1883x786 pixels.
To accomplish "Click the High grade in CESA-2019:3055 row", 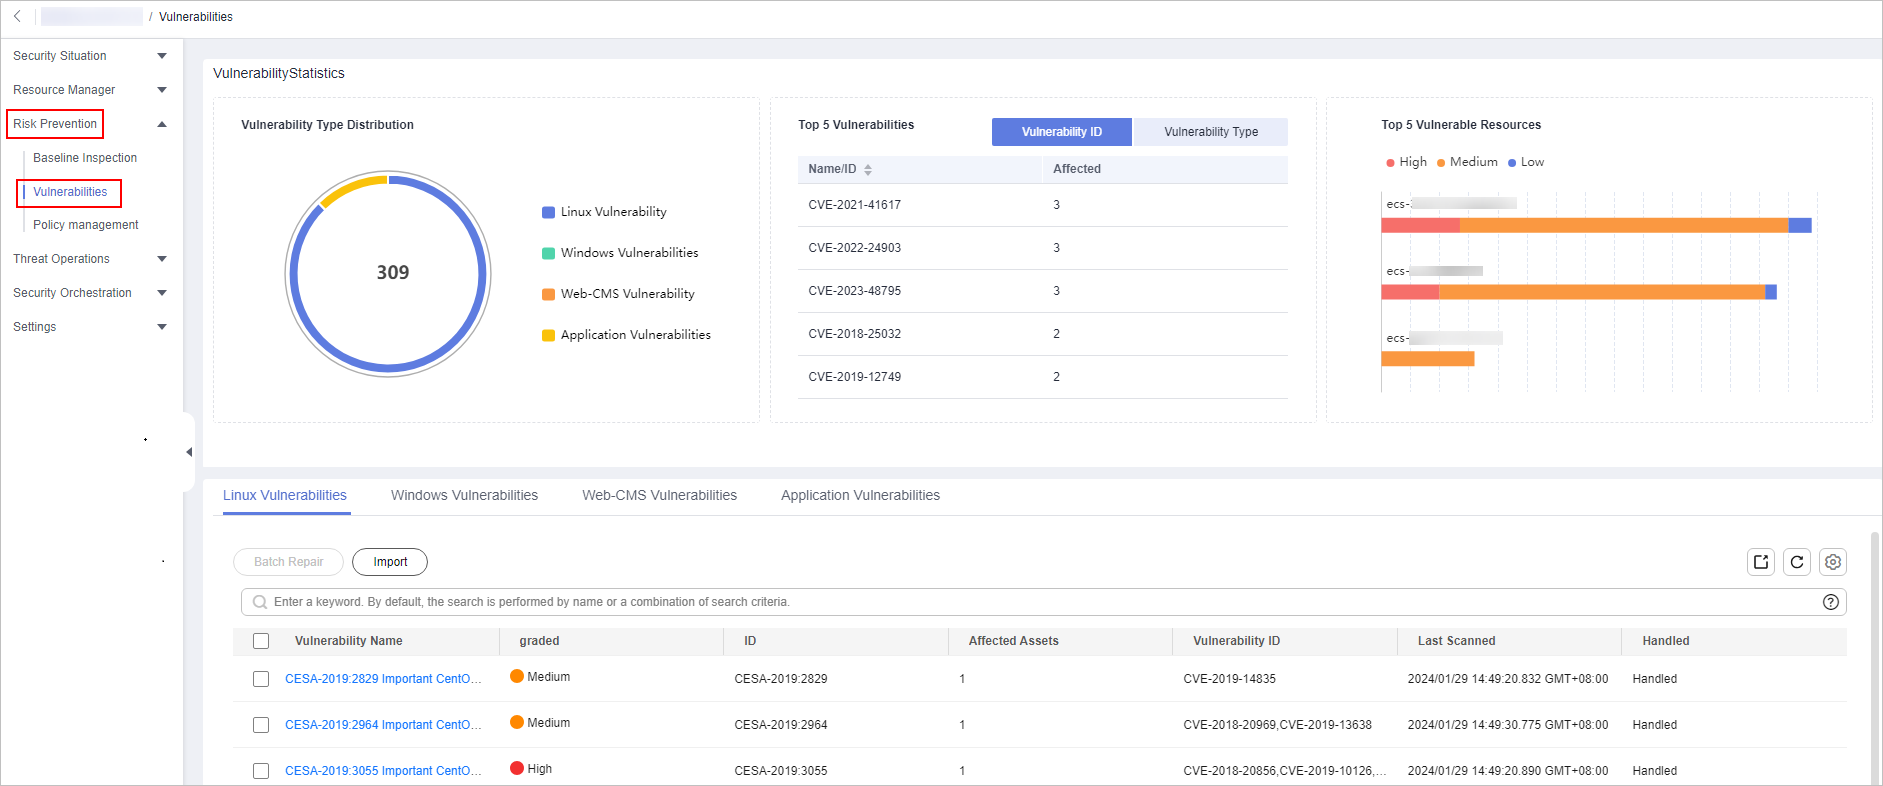I will click(531, 769).
